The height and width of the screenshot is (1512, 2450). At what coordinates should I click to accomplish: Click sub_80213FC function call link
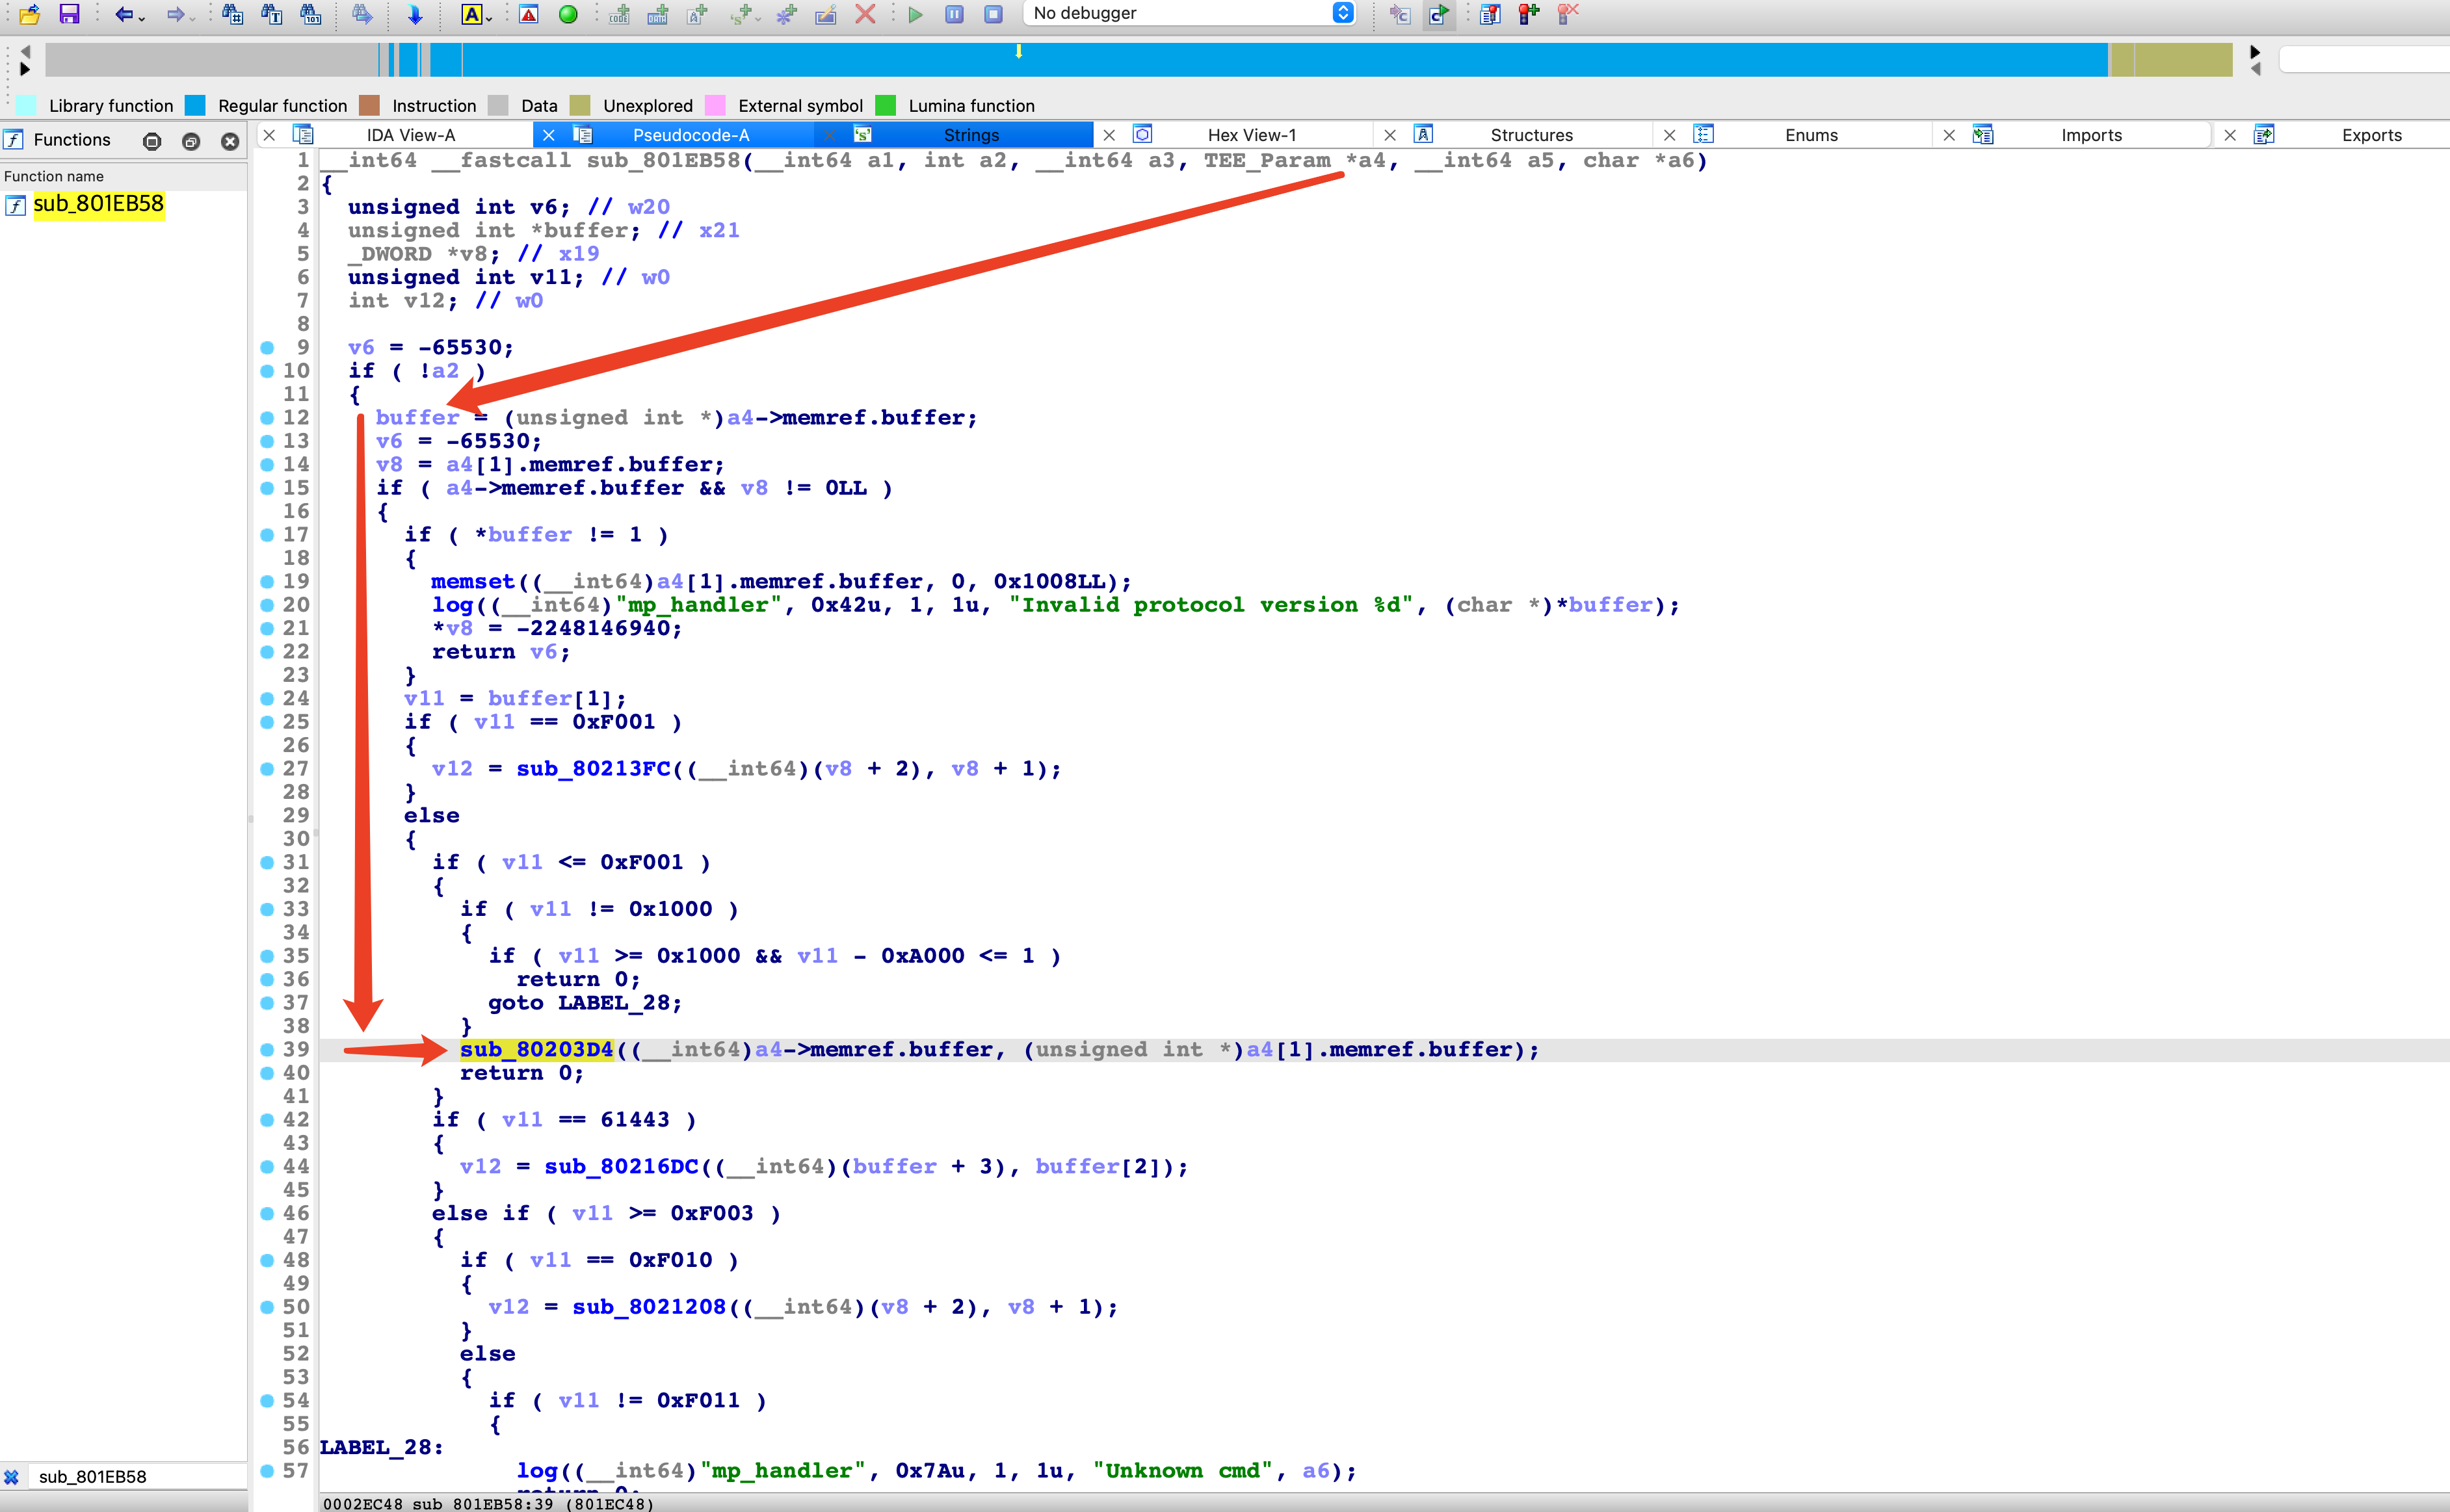pos(593,769)
